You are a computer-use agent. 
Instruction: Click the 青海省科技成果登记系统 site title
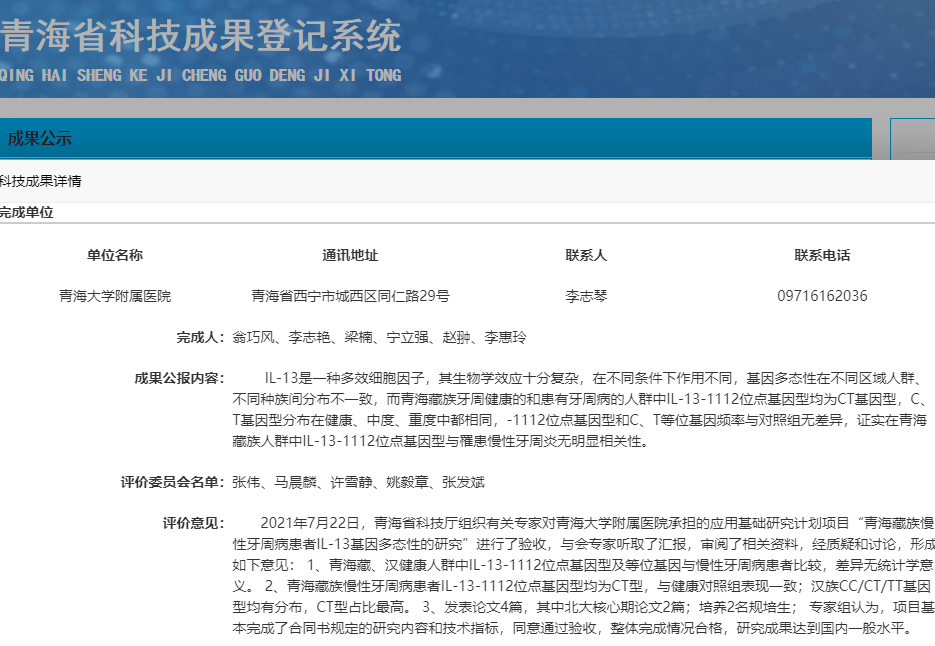point(200,38)
